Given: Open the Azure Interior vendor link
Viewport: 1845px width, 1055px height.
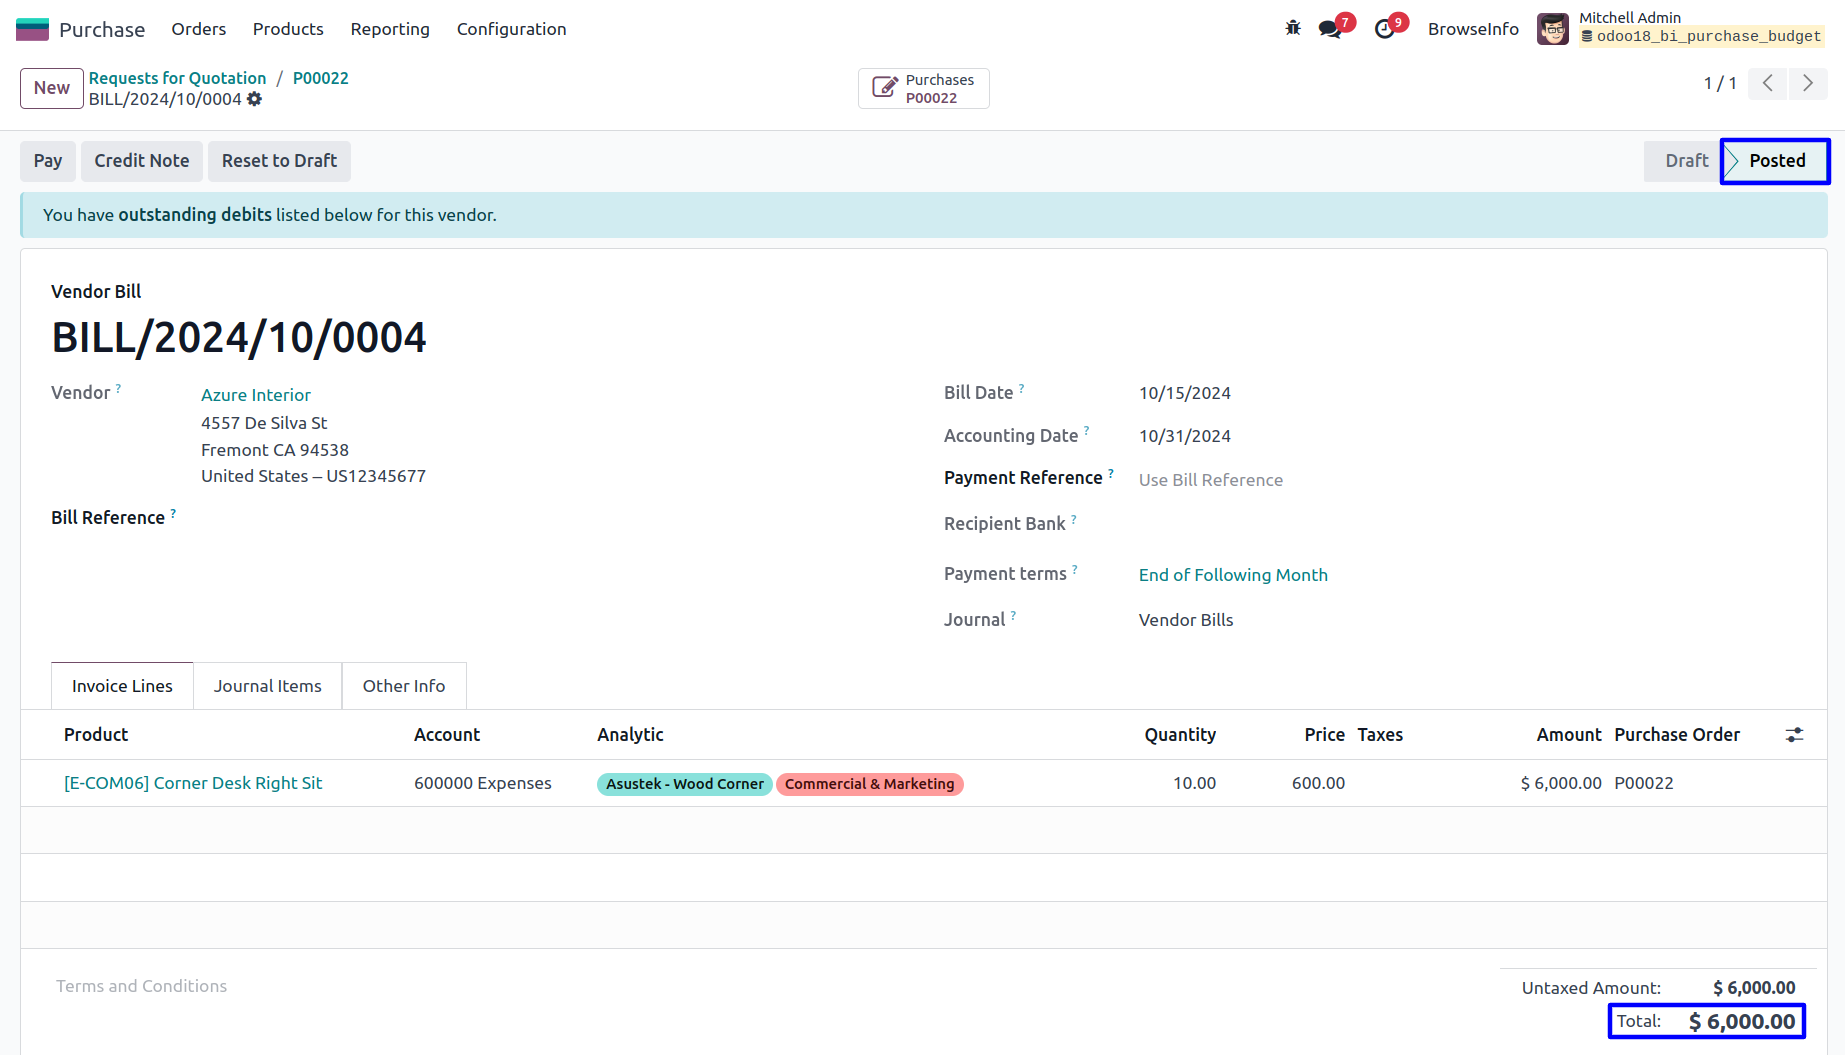Looking at the screenshot, I should 256,395.
